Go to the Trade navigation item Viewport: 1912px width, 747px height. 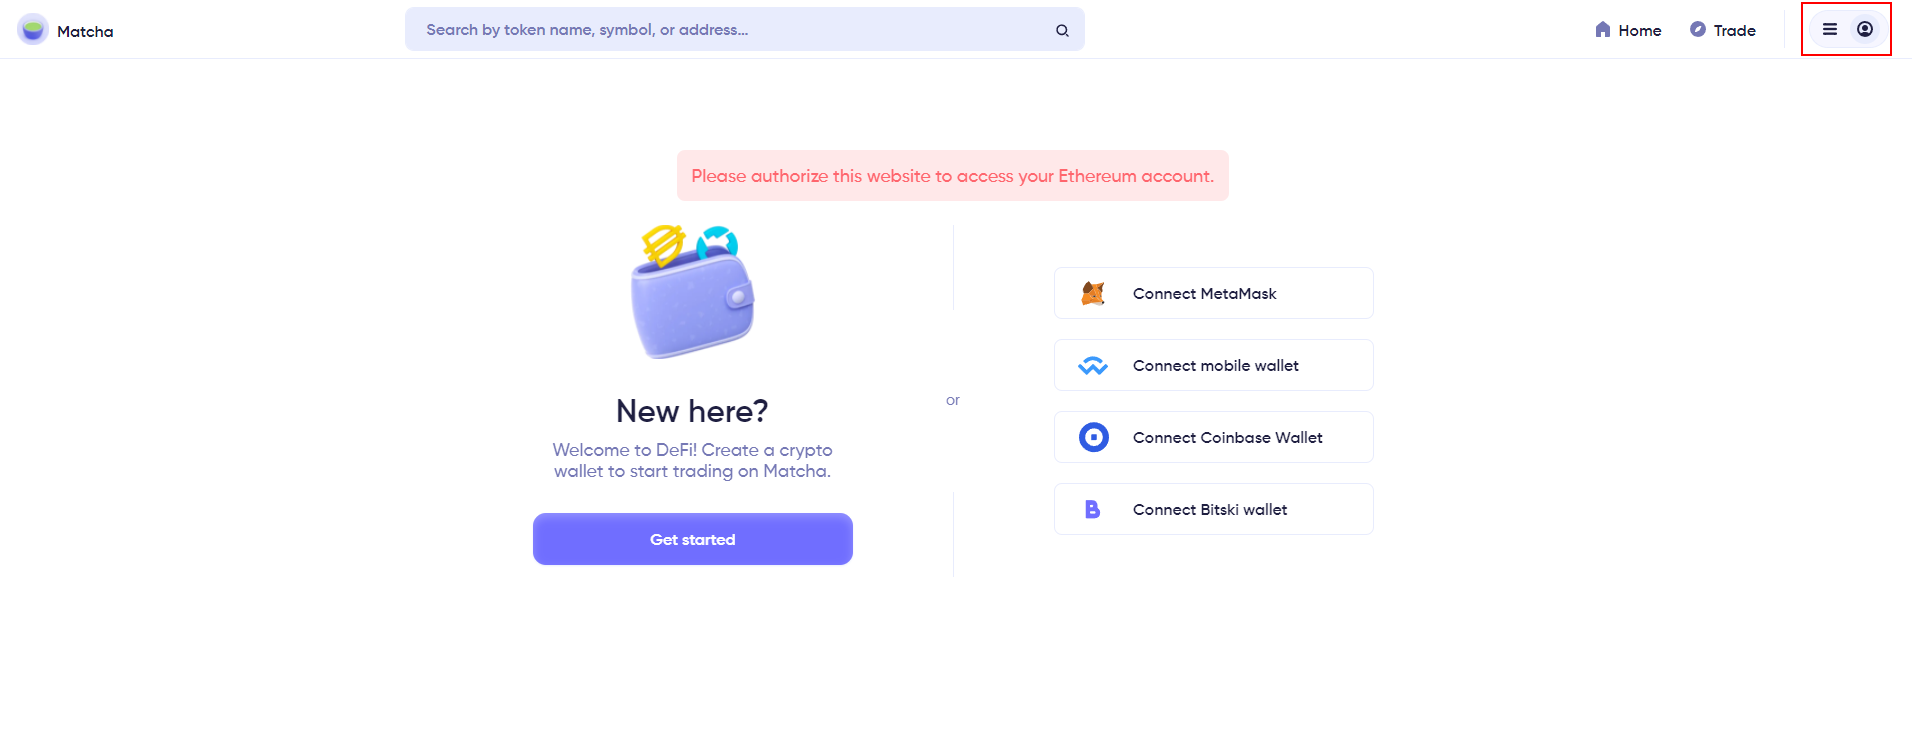pyautogui.click(x=1723, y=30)
